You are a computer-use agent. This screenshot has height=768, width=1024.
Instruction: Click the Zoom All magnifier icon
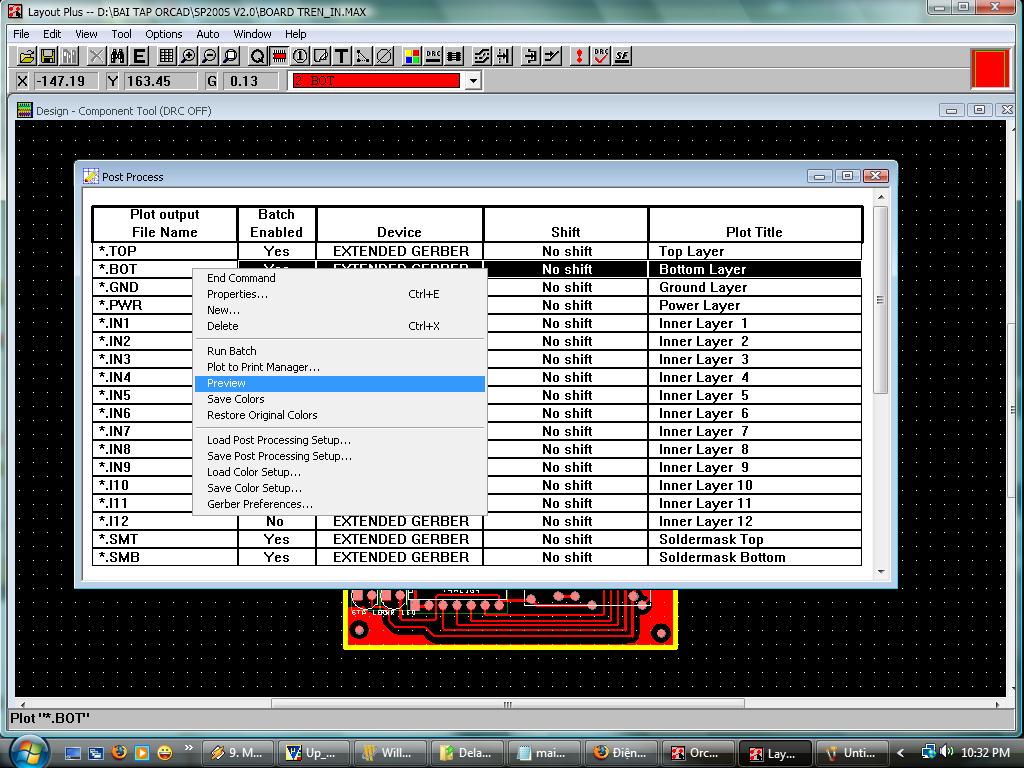click(x=230, y=56)
